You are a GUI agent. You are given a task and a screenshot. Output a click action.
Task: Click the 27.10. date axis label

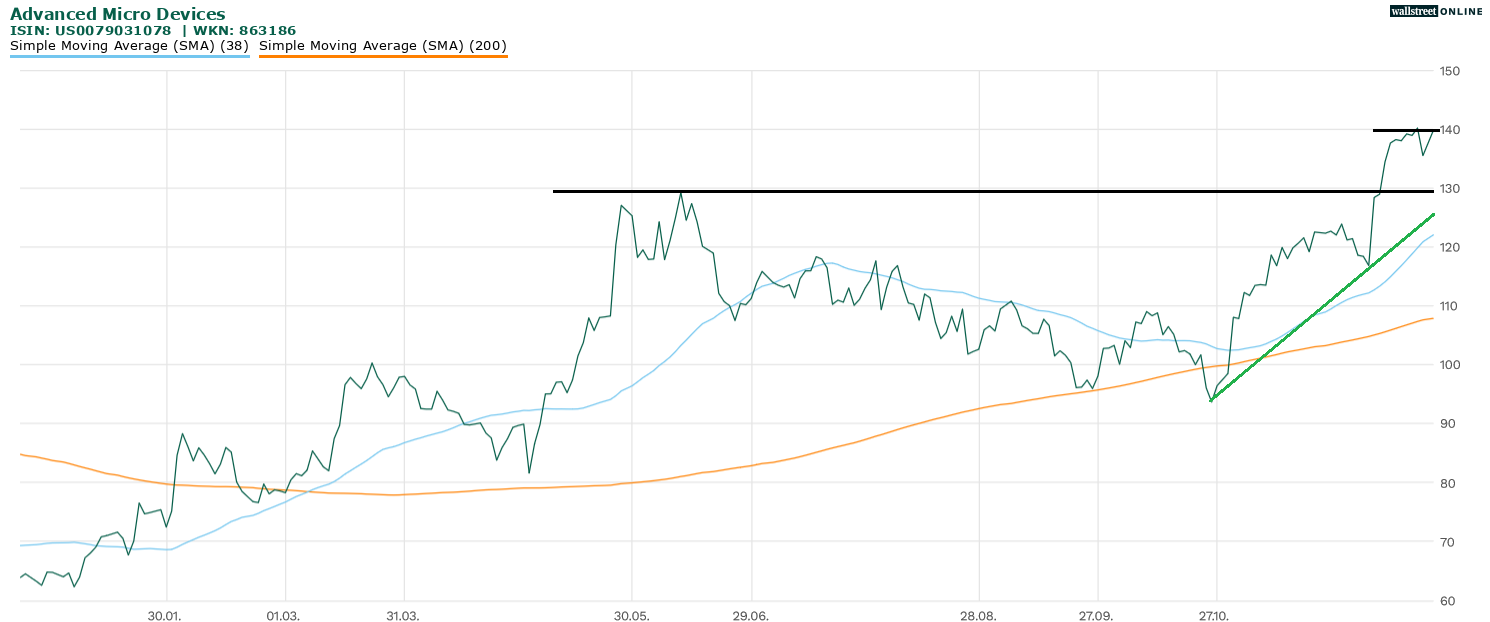point(1215,615)
